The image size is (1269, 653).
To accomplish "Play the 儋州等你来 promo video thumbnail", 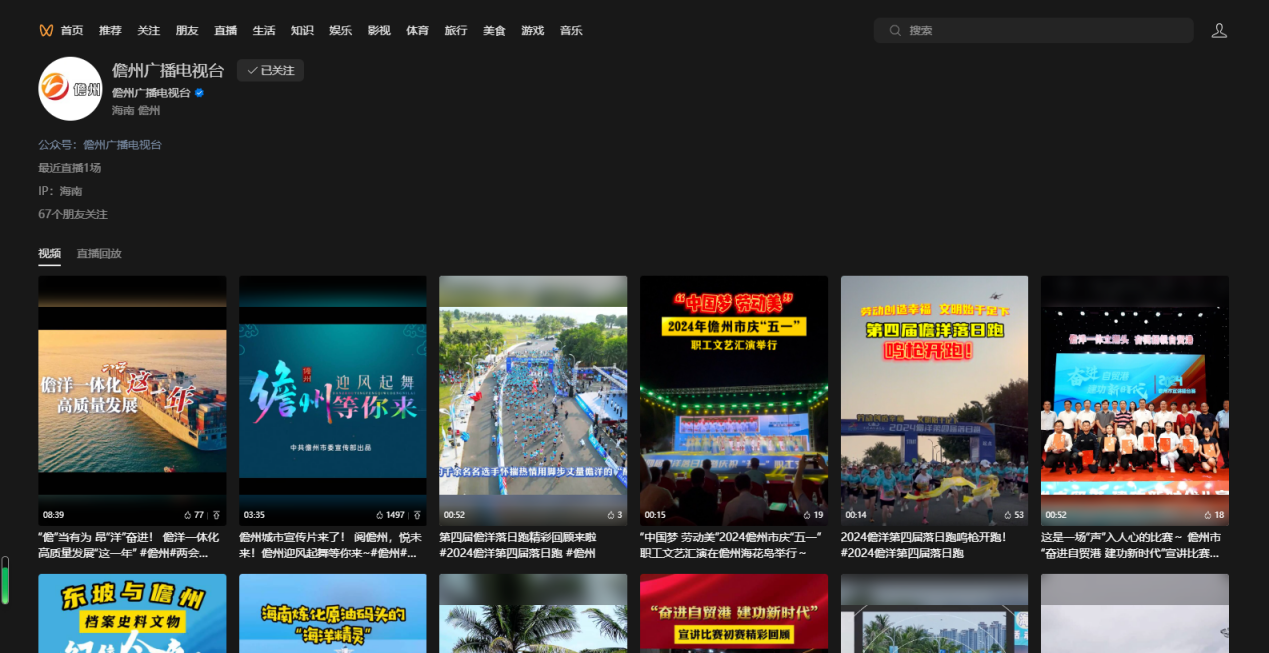I will coord(333,400).
